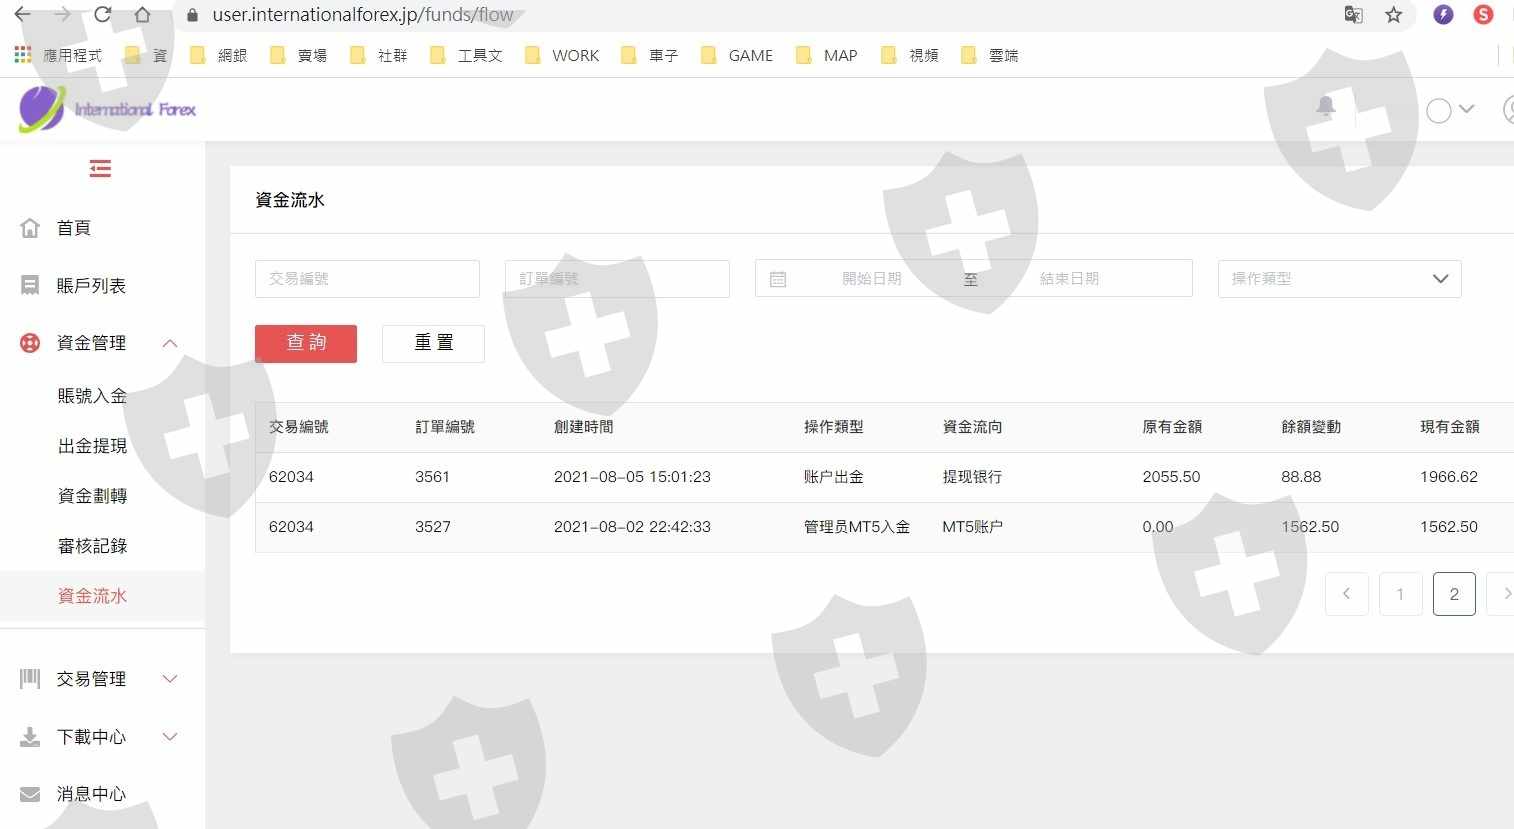Open the calendar icon in date range field
This screenshot has height=829, width=1514.
[x=778, y=279]
